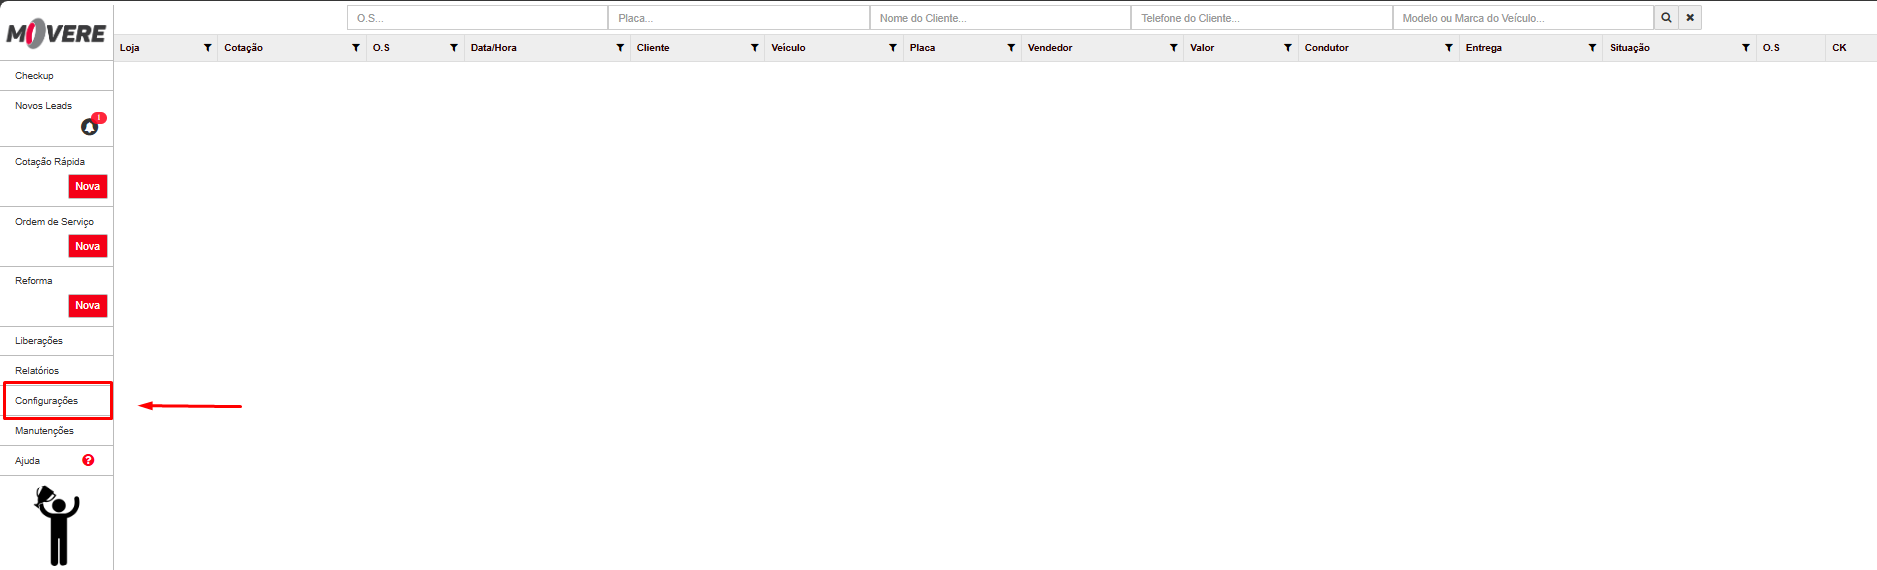Click the magnifier search button
The width and height of the screenshot is (1877, 570).
1666,18
